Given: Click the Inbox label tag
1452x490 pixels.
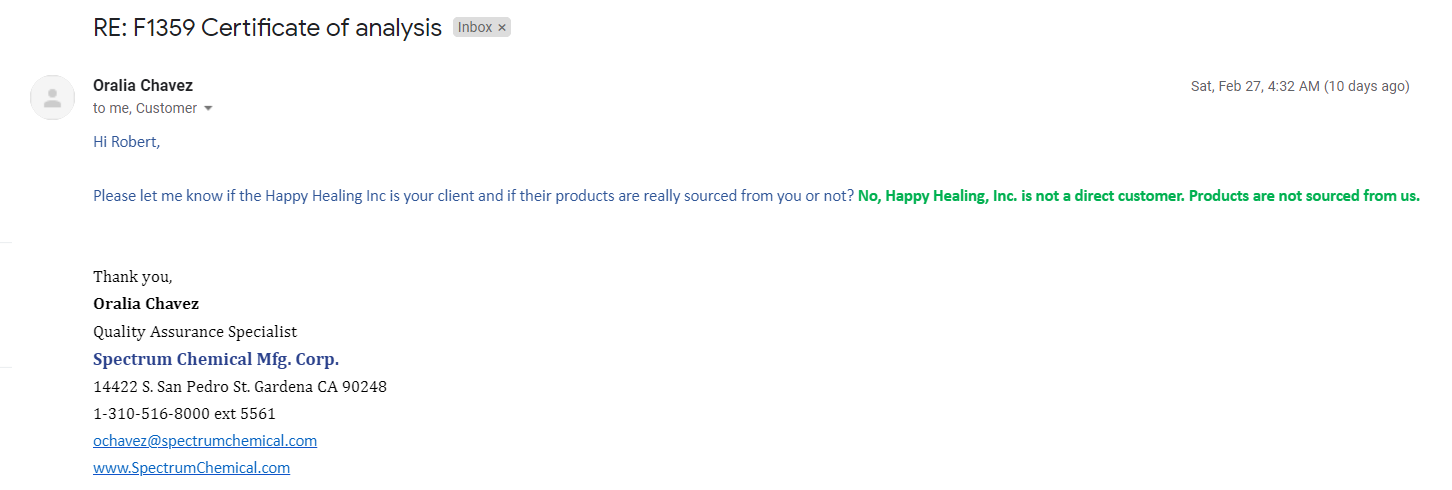Looking at the screenshot, I should 475,28.
